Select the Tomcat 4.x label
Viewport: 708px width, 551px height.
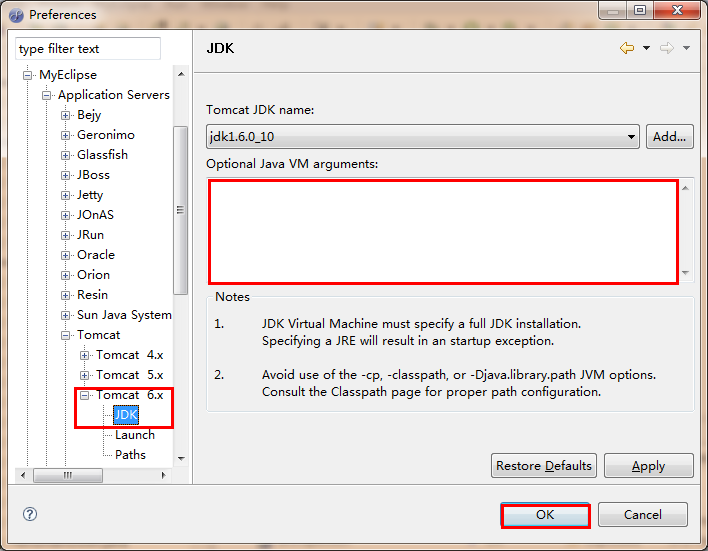(x=130, y=355)
